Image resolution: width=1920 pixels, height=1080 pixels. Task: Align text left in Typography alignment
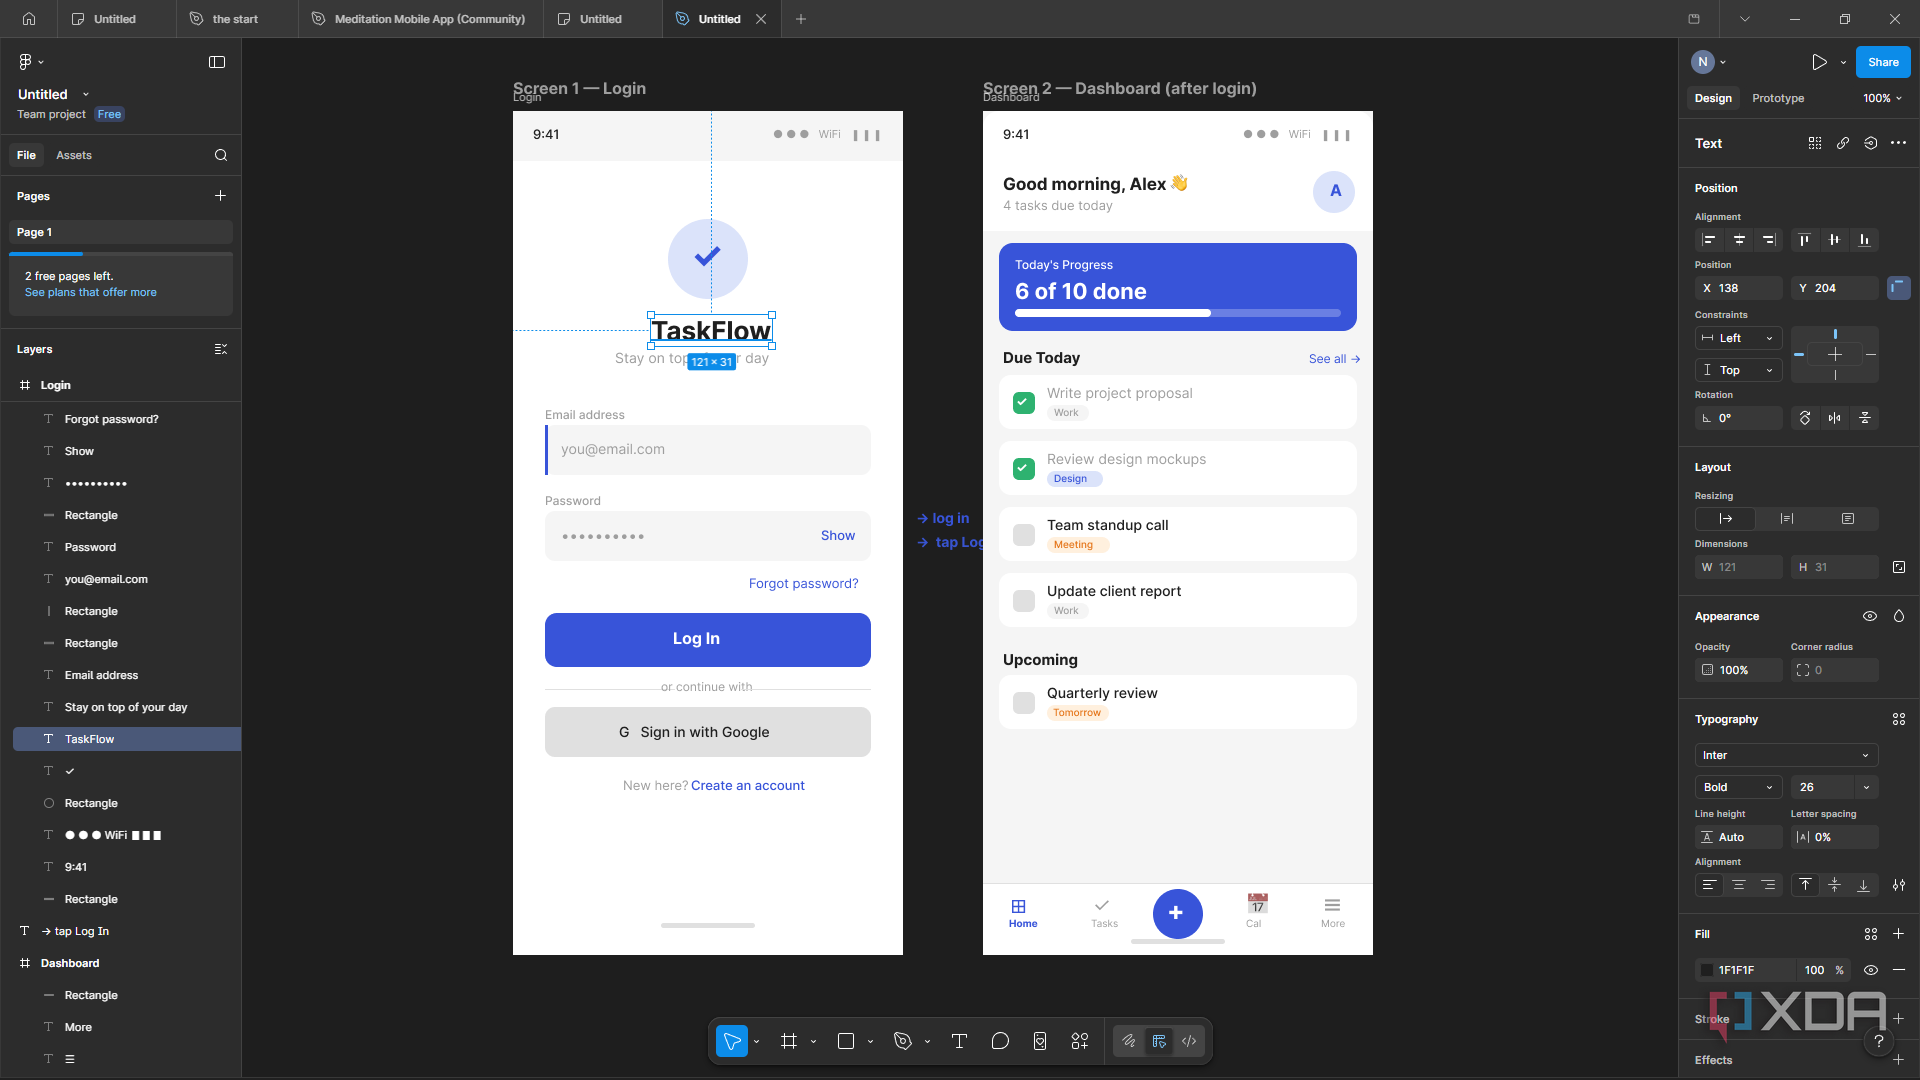coord(1709,885)
